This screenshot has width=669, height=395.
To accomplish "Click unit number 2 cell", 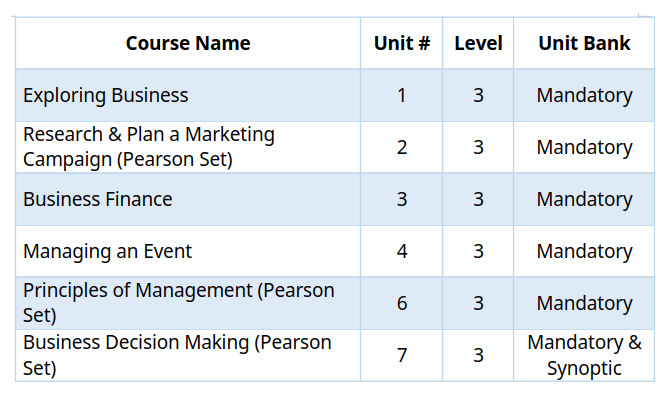I will tap(401, 147).
